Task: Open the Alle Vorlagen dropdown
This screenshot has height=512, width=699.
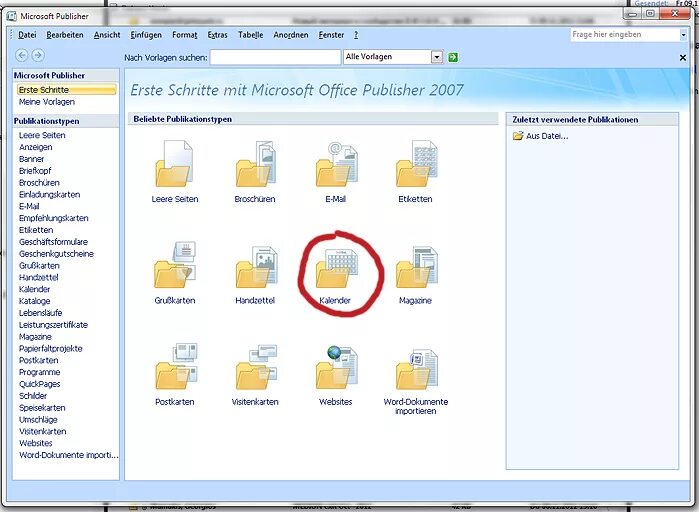Action: (x=437, y=57)
